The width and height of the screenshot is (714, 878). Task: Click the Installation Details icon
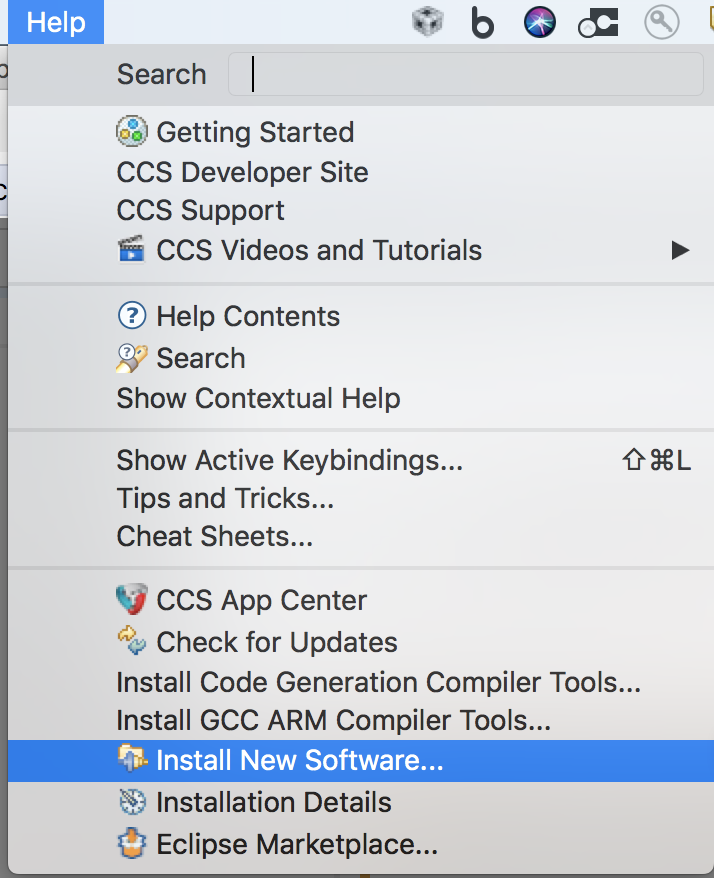(132, 802)
